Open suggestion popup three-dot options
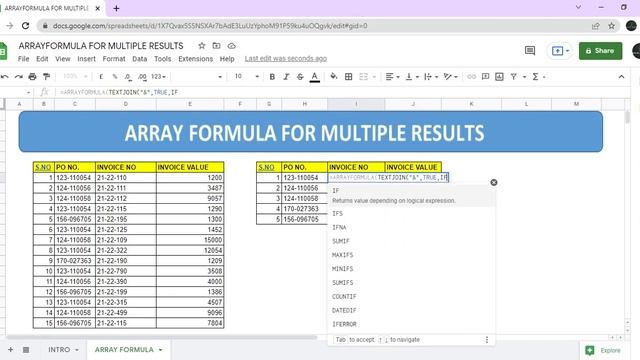The width and height of the screenshot is (640, 360). [x=487, y=340]
